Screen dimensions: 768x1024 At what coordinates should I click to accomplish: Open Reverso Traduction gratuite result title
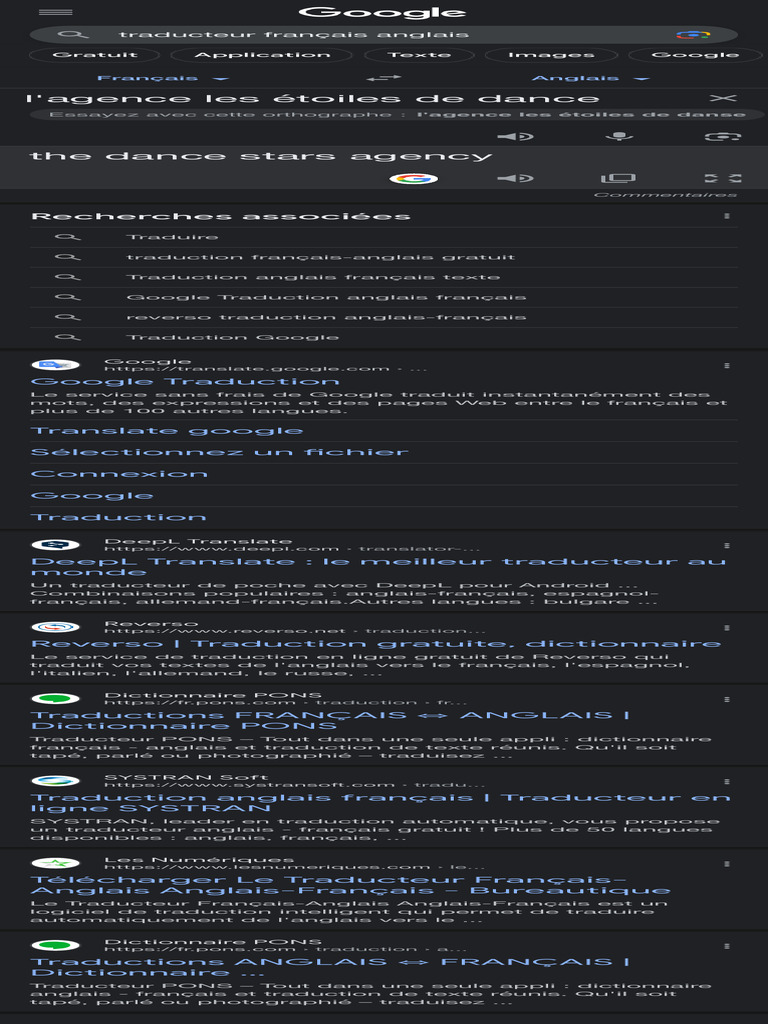click(376, 644)
